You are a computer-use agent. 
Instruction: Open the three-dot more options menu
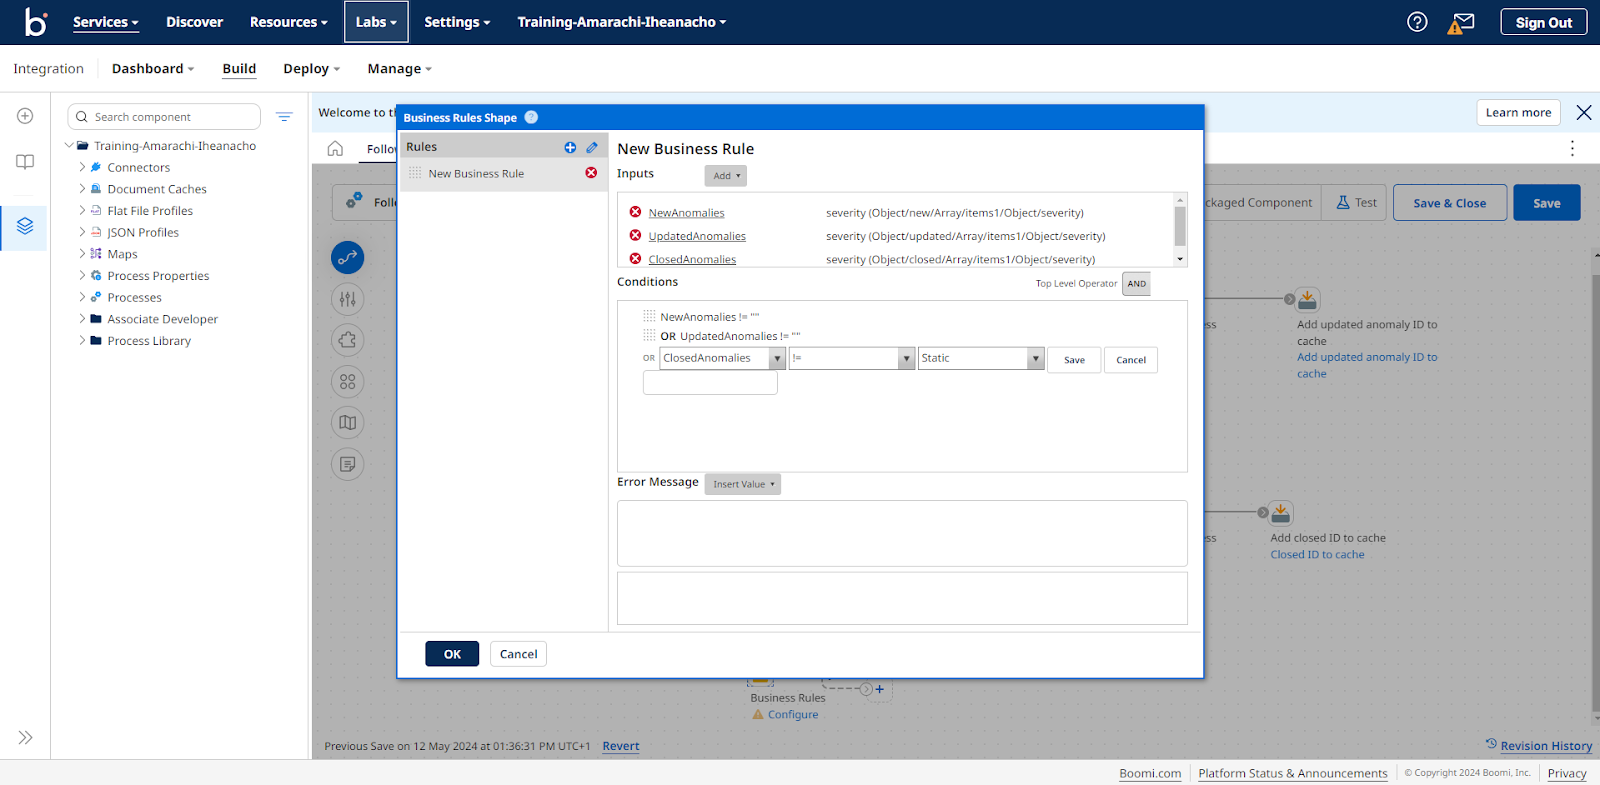point(1572,148)
